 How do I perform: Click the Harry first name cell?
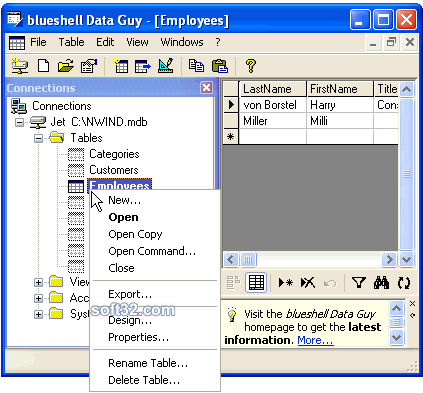pyautogui.click(x=340, y=105)
